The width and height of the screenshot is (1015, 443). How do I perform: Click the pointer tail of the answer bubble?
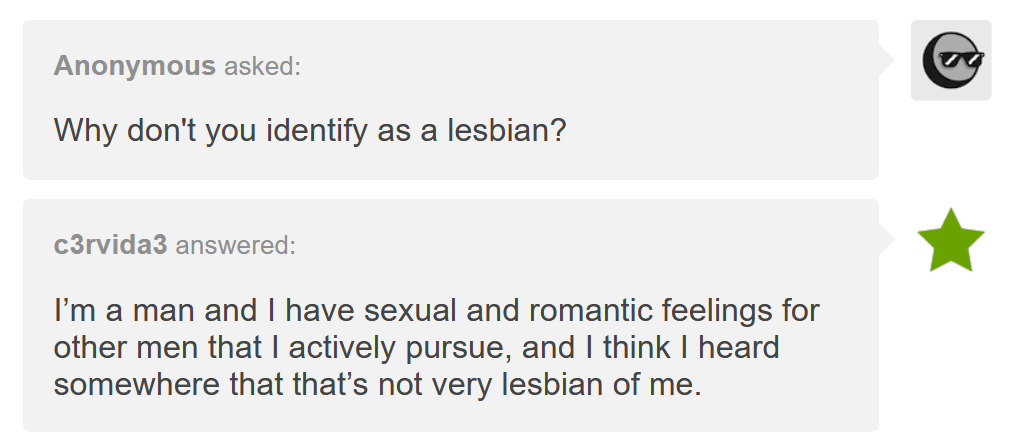886,240
